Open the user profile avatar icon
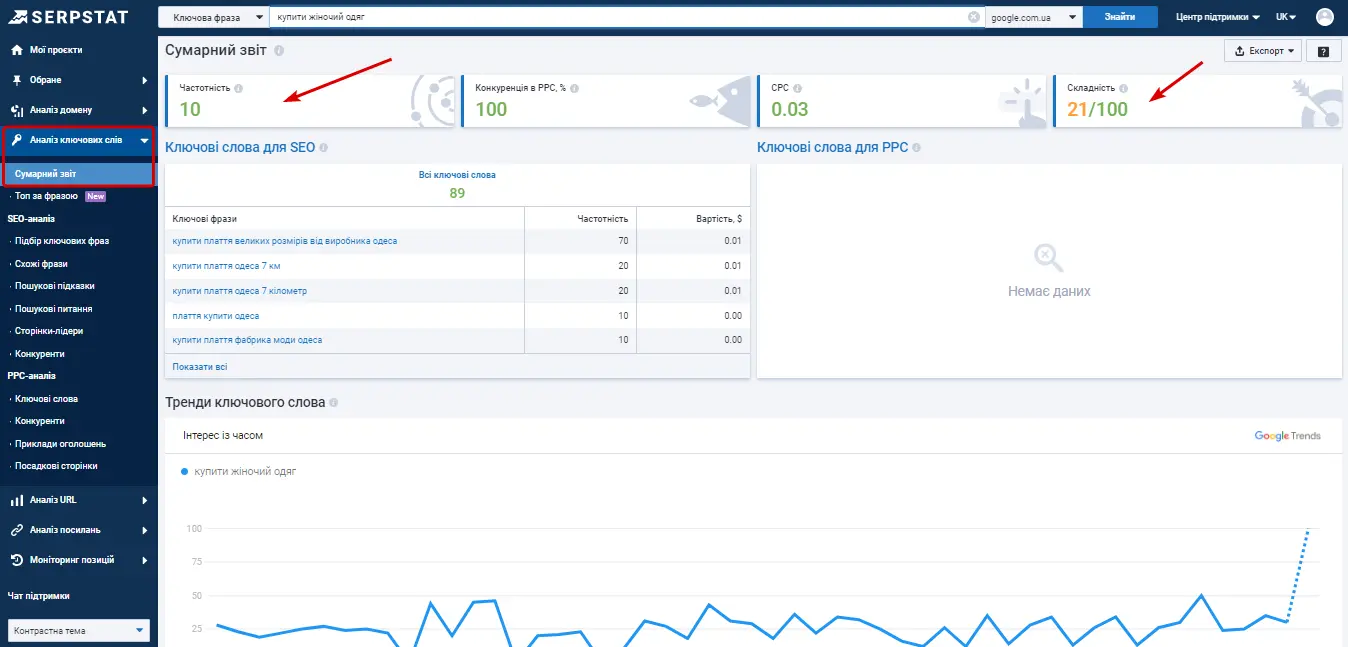 click(x=1324, y=17)
